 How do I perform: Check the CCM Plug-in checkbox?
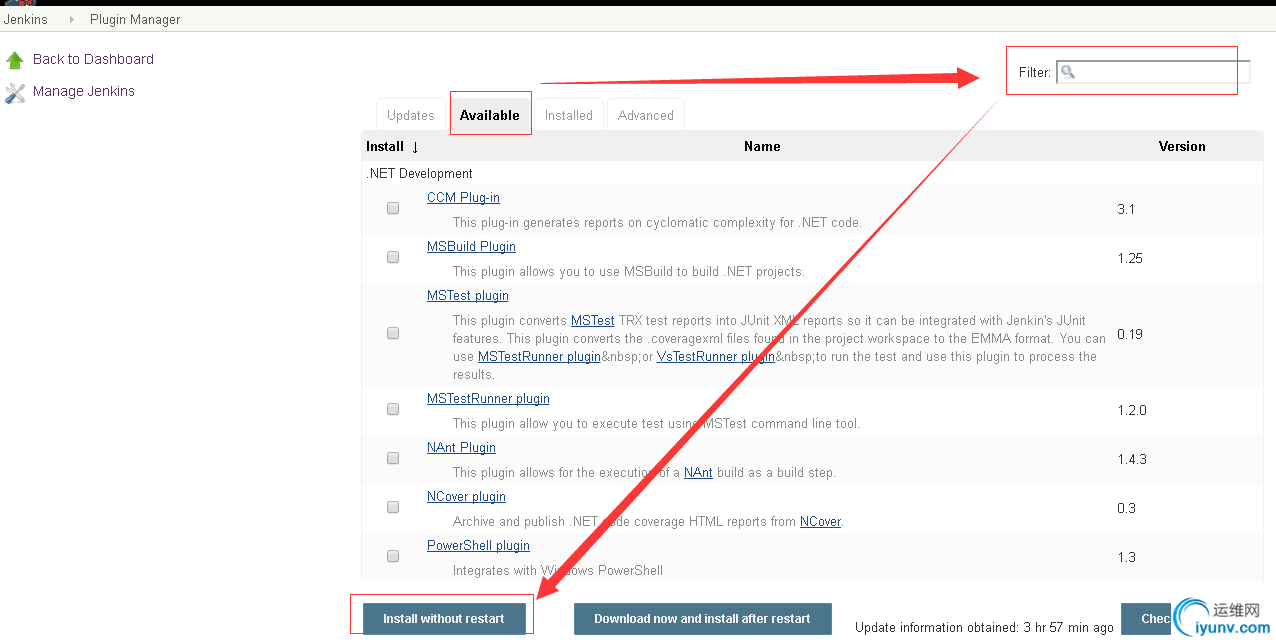(x=393, y=208)
